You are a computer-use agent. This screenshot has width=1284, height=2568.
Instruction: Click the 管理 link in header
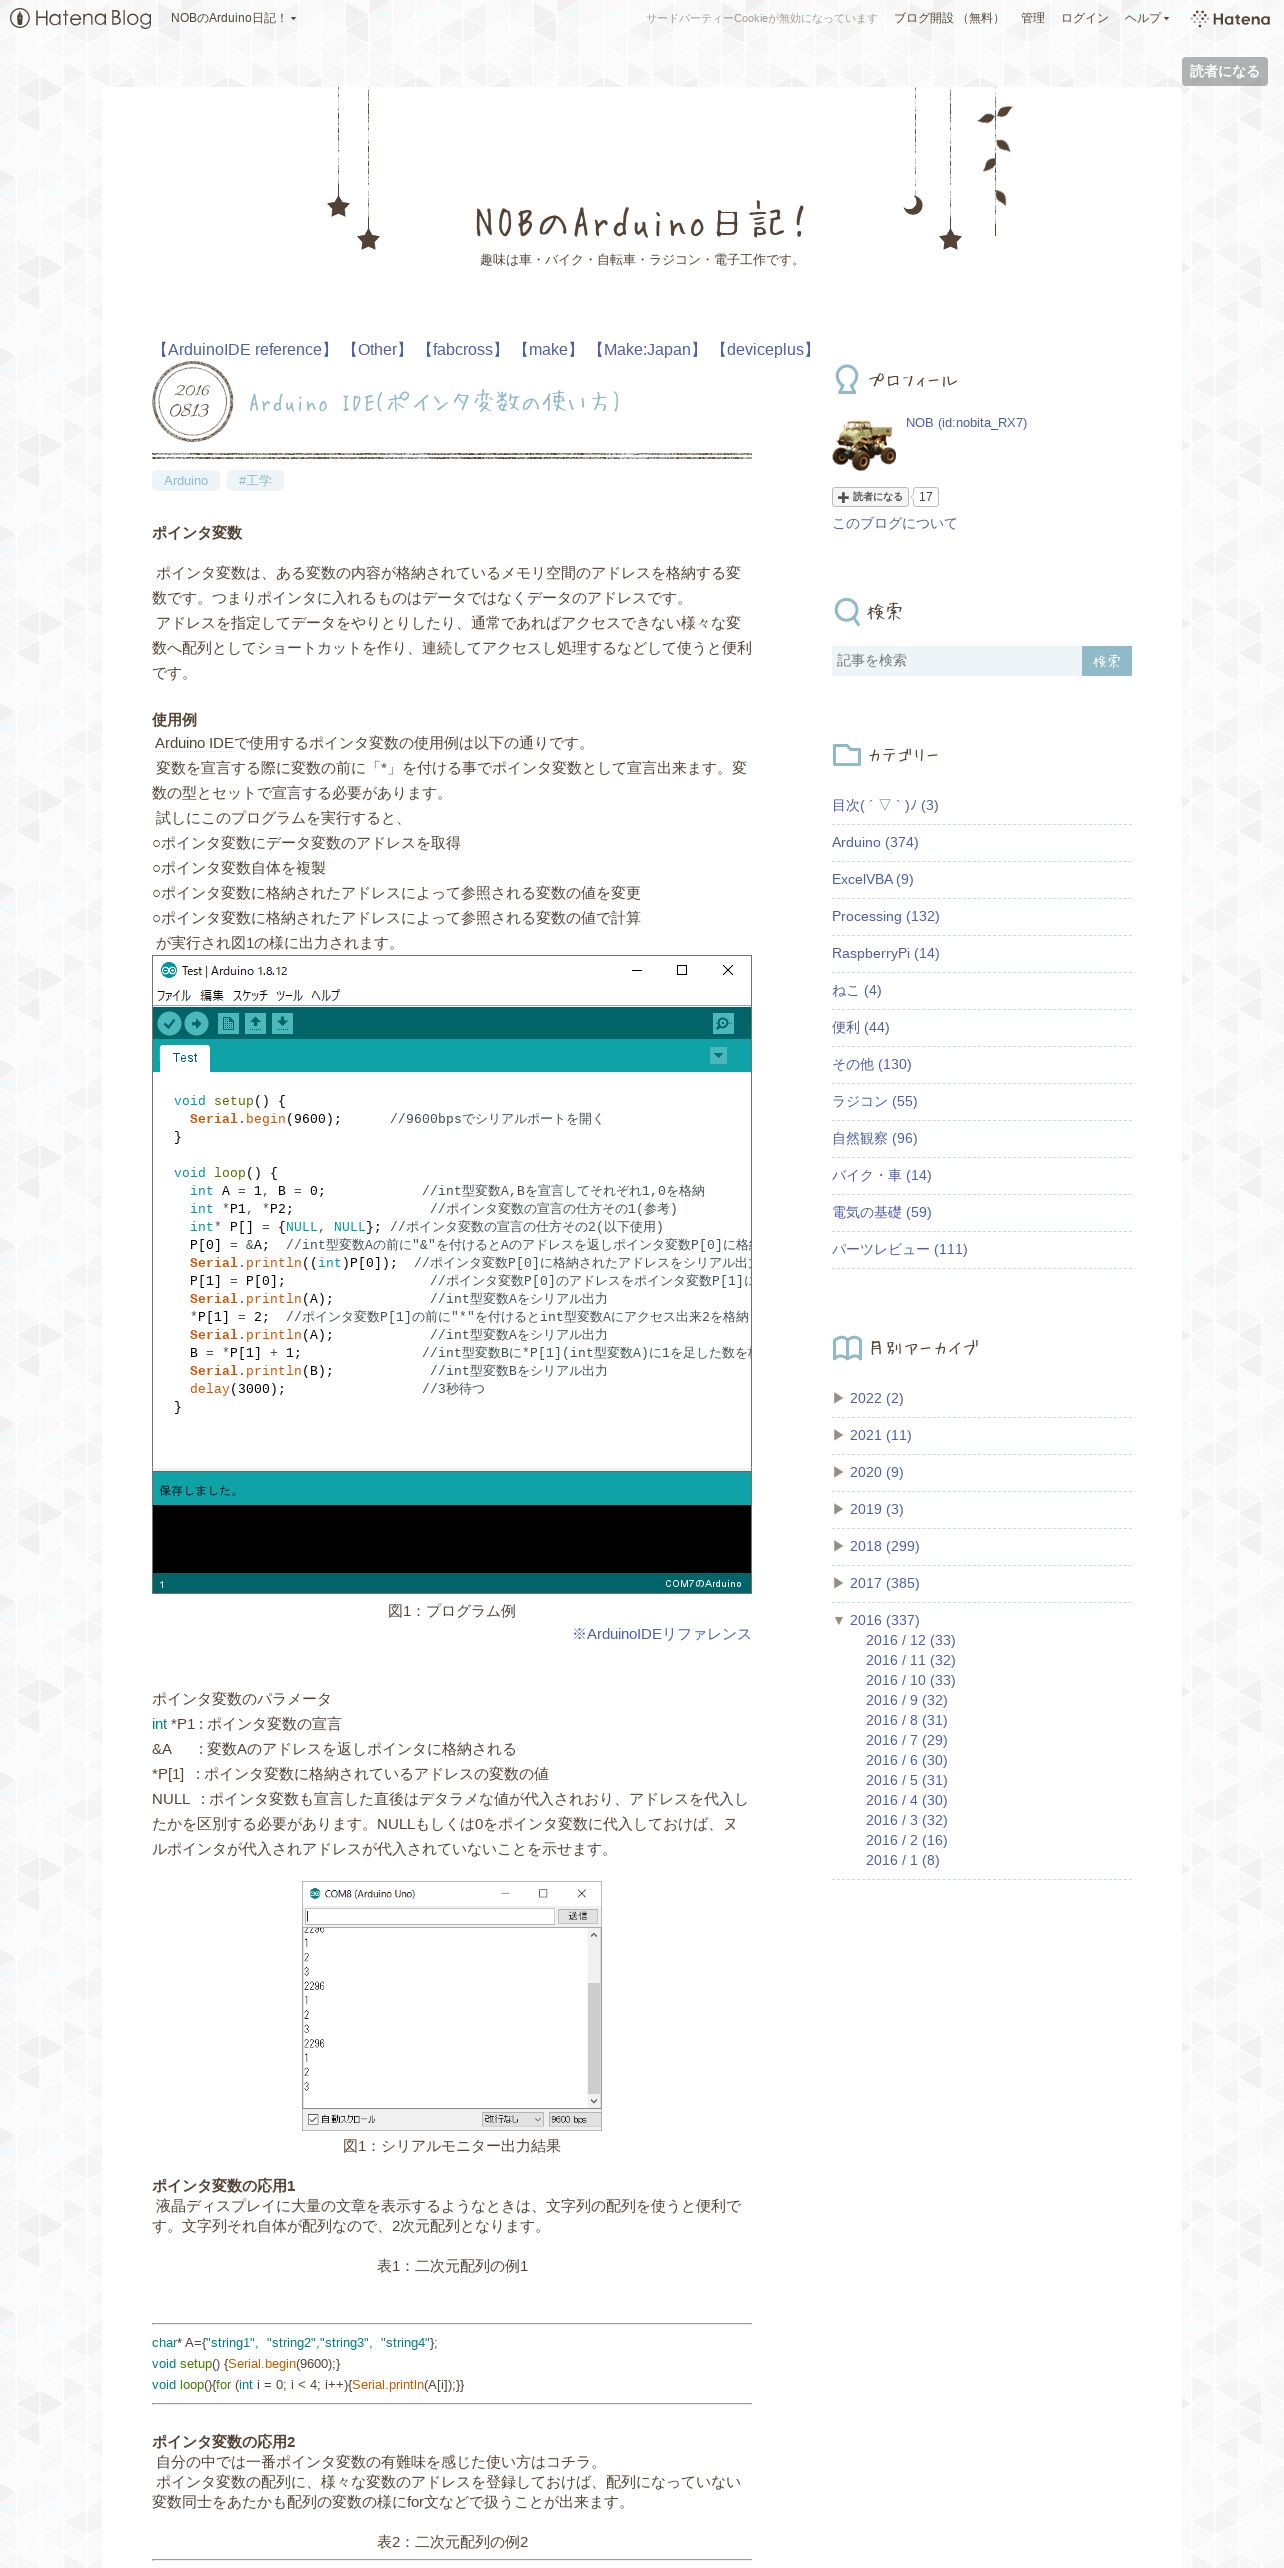[1032, 18]
